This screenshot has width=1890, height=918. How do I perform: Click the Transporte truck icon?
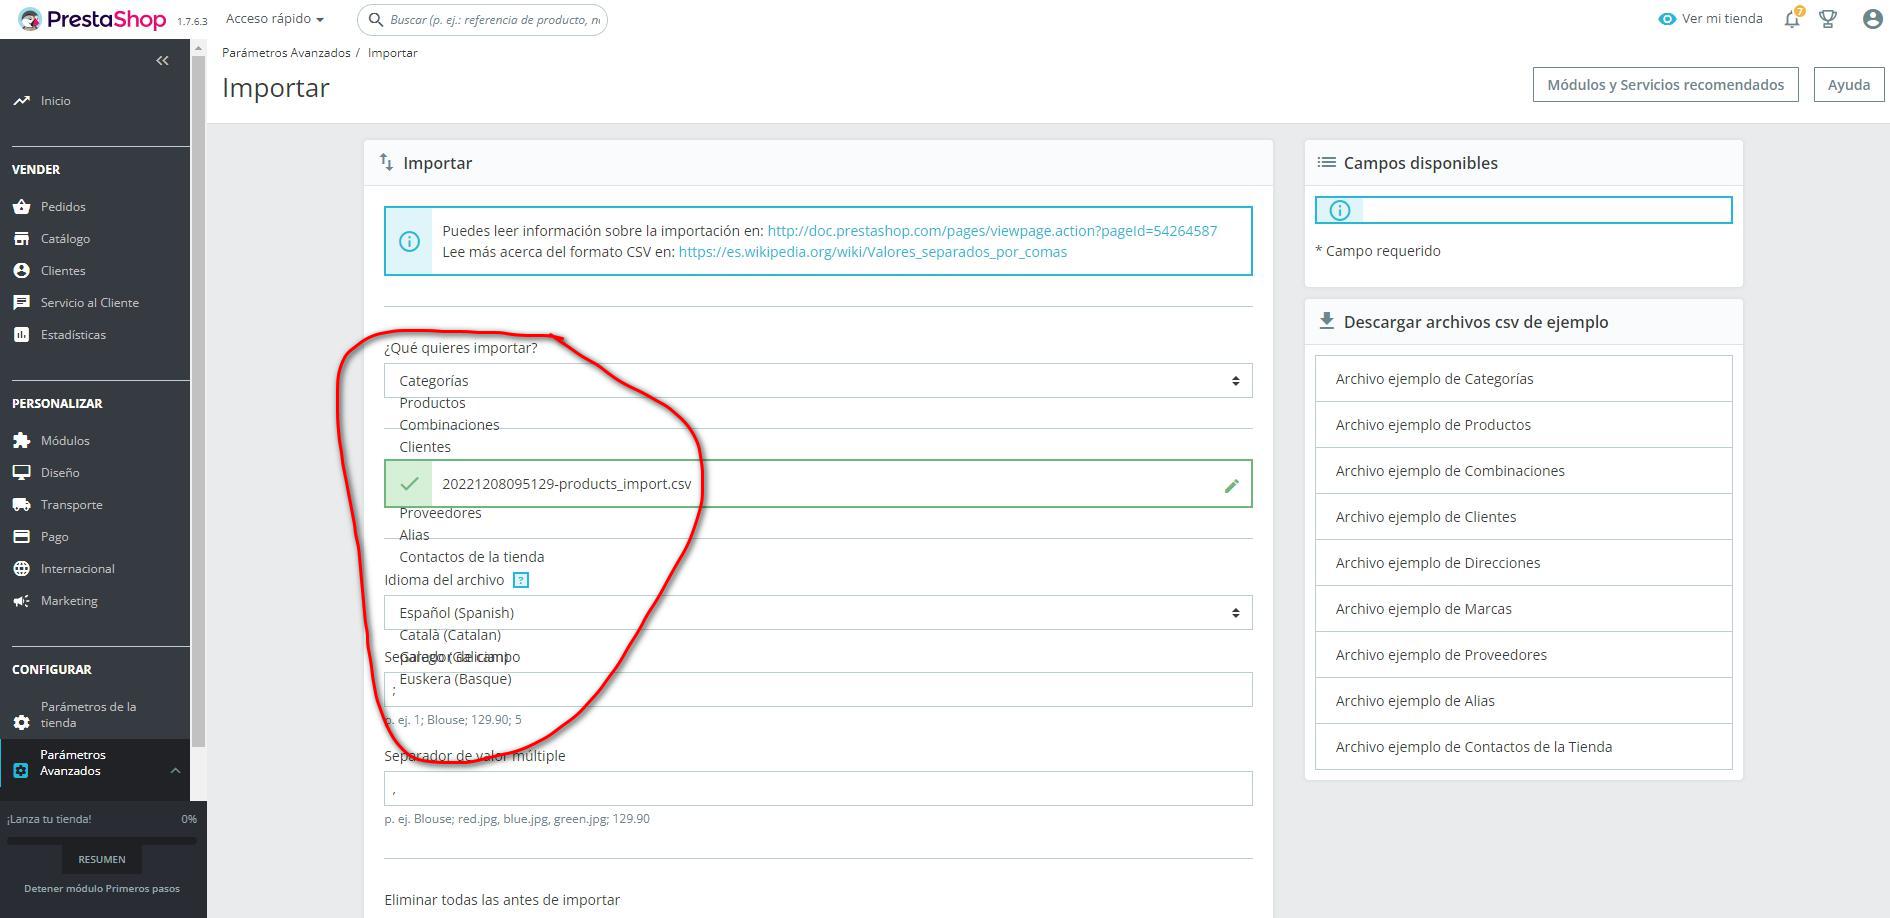coord(21,505)
